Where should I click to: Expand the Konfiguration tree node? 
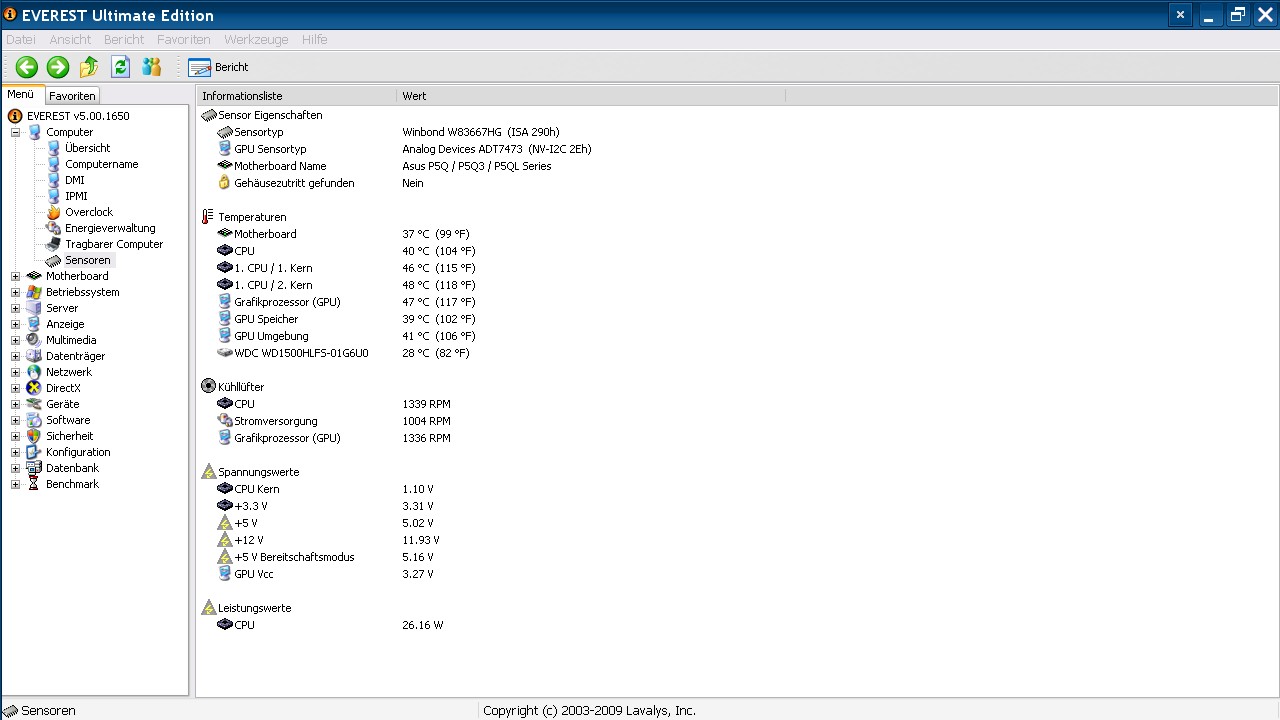coord(15,452)
